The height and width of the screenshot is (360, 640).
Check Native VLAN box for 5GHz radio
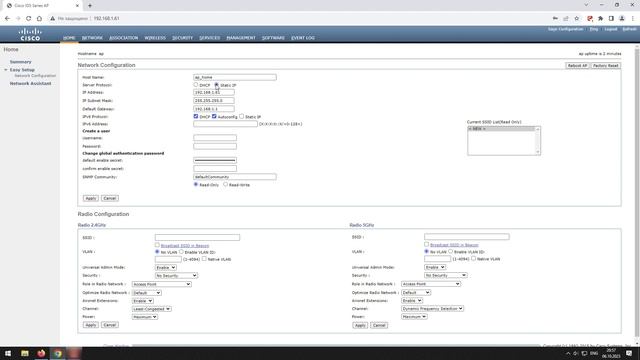[473, 258]
